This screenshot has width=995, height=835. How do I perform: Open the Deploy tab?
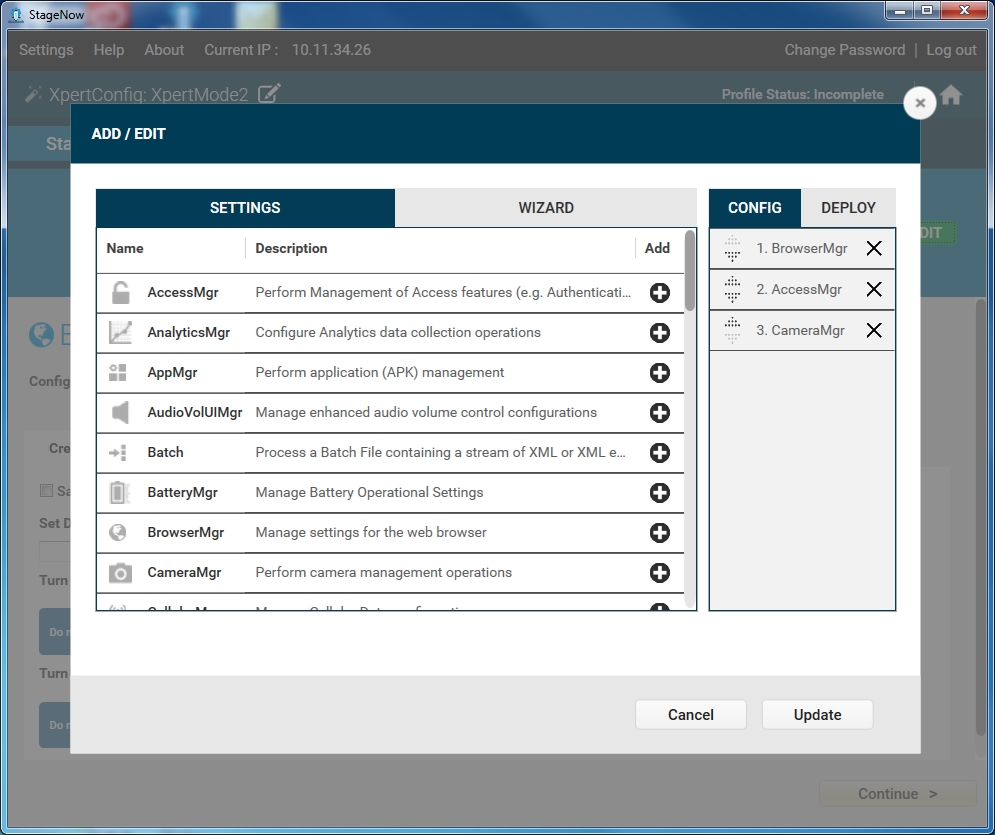point(848,208)
